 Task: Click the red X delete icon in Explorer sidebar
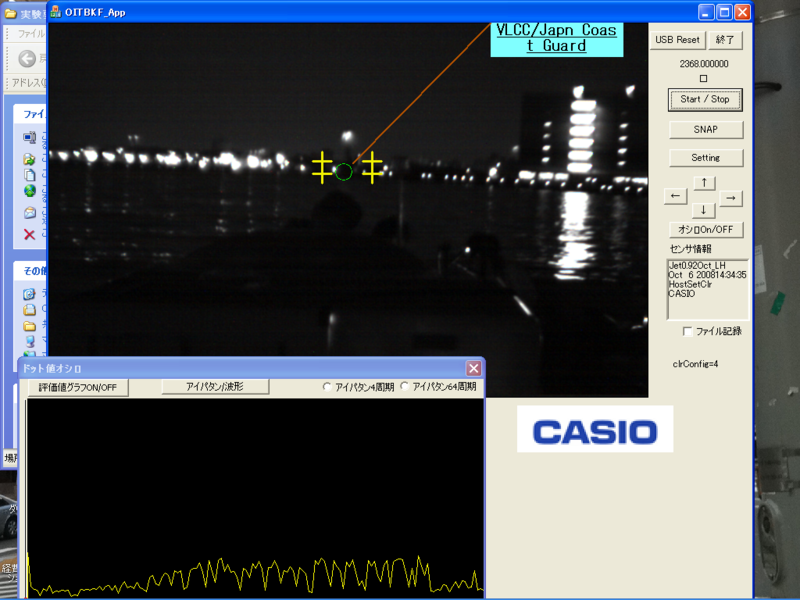pyautogui.click(x=30, y=235)
